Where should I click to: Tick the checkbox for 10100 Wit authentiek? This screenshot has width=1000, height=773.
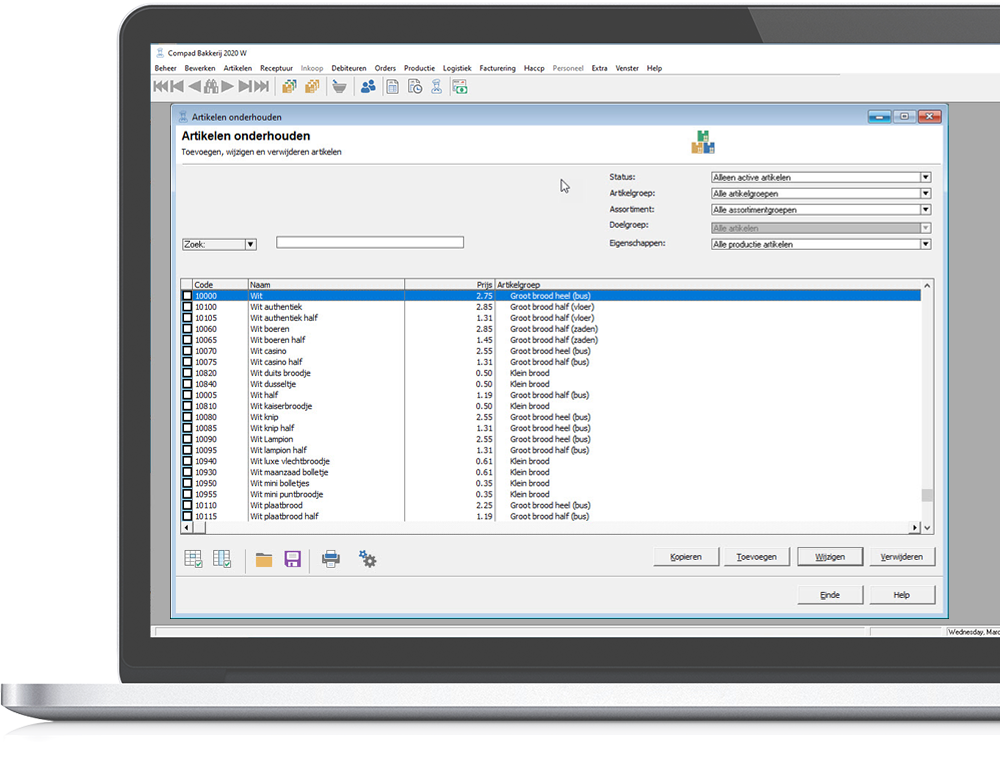tap(187, 307)
